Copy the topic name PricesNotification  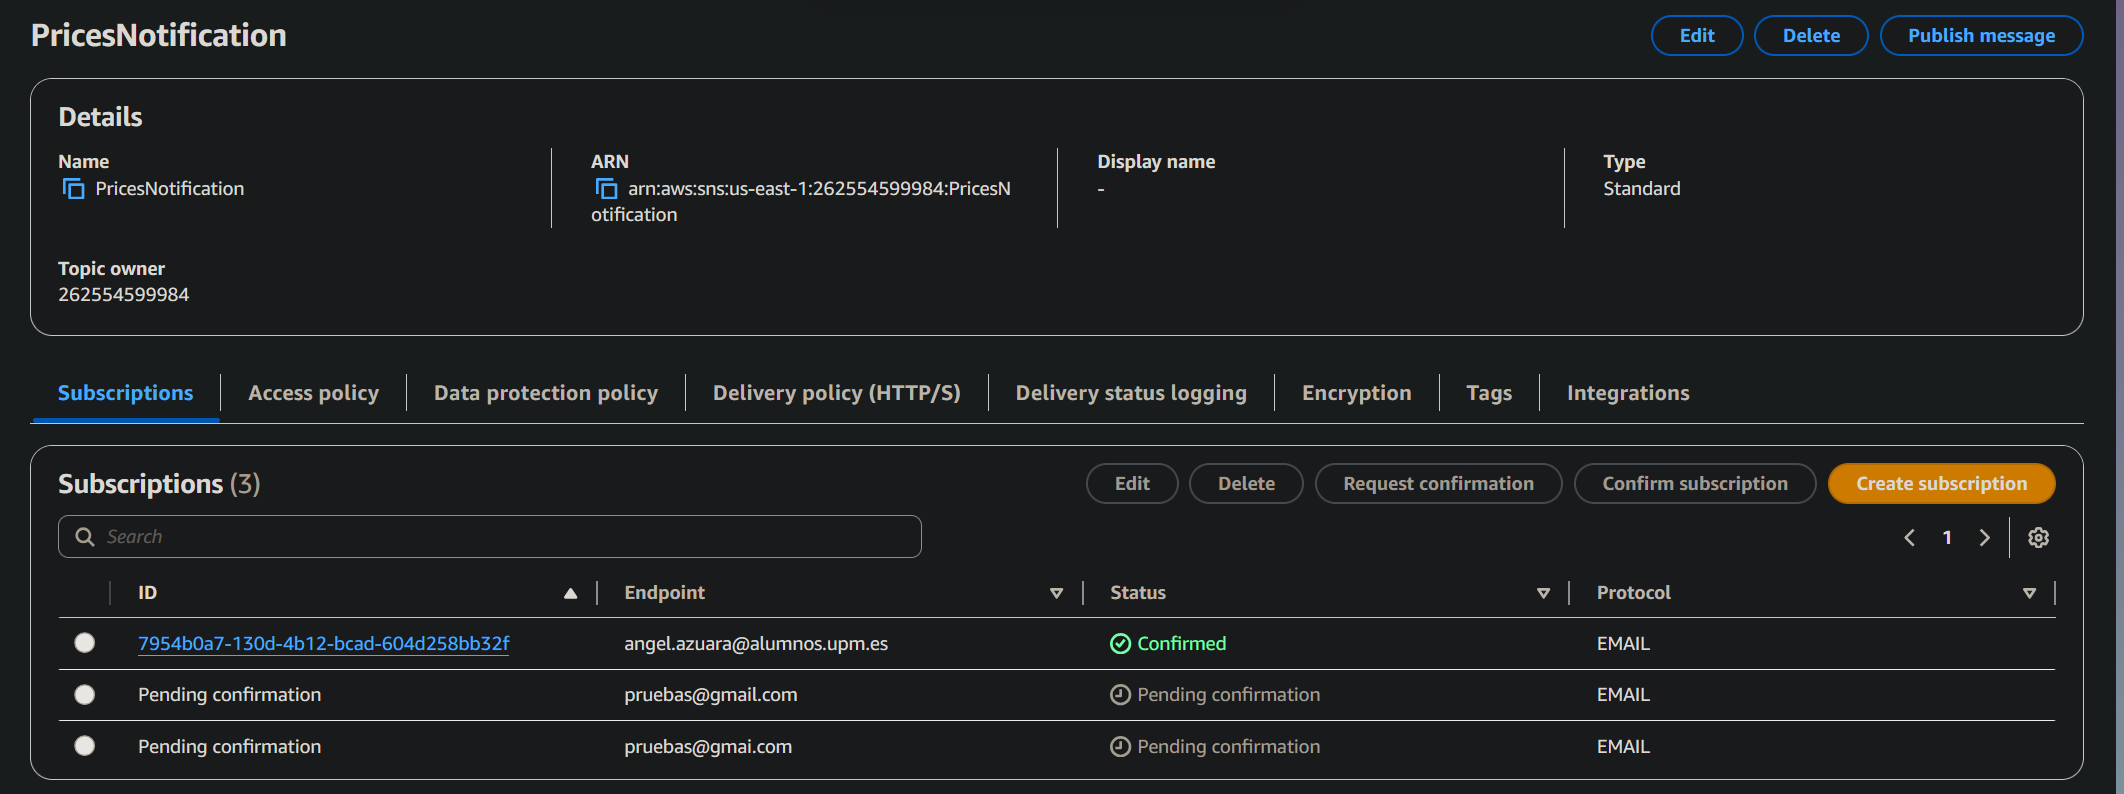tap(74, 189)
